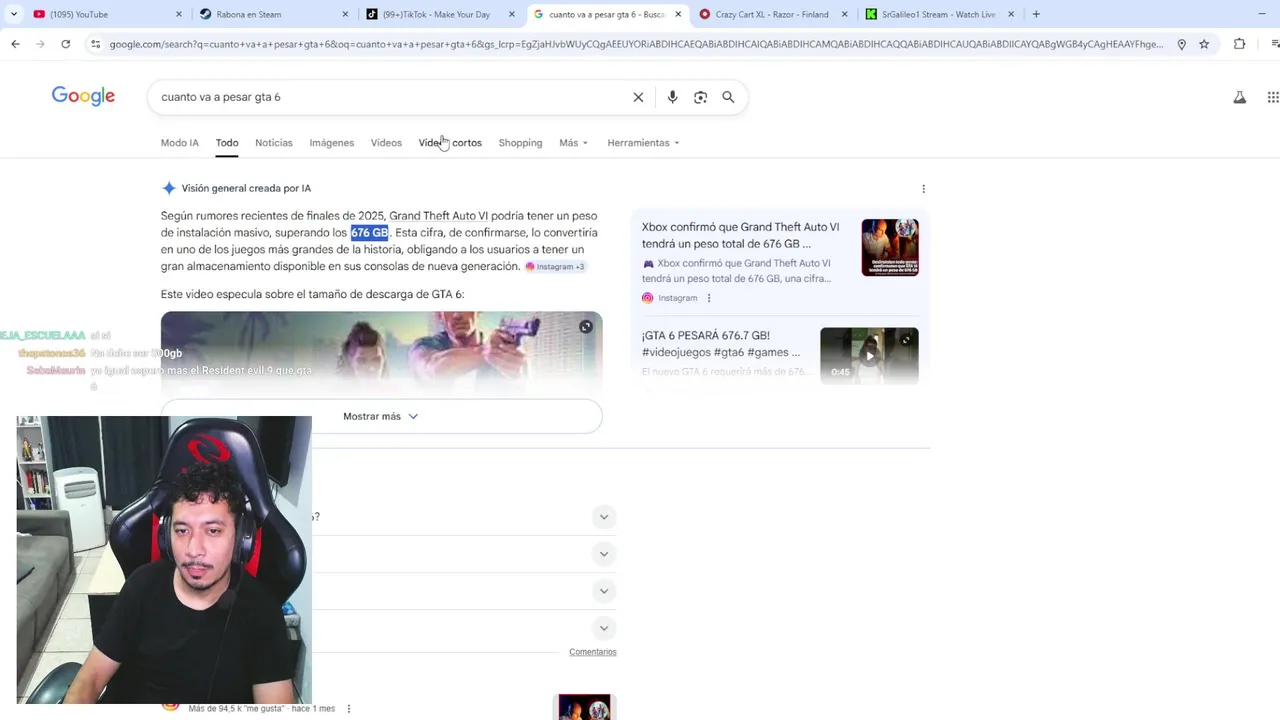
Task: Open the tab search dropdown arrow
Action: [x=13, y=14]
